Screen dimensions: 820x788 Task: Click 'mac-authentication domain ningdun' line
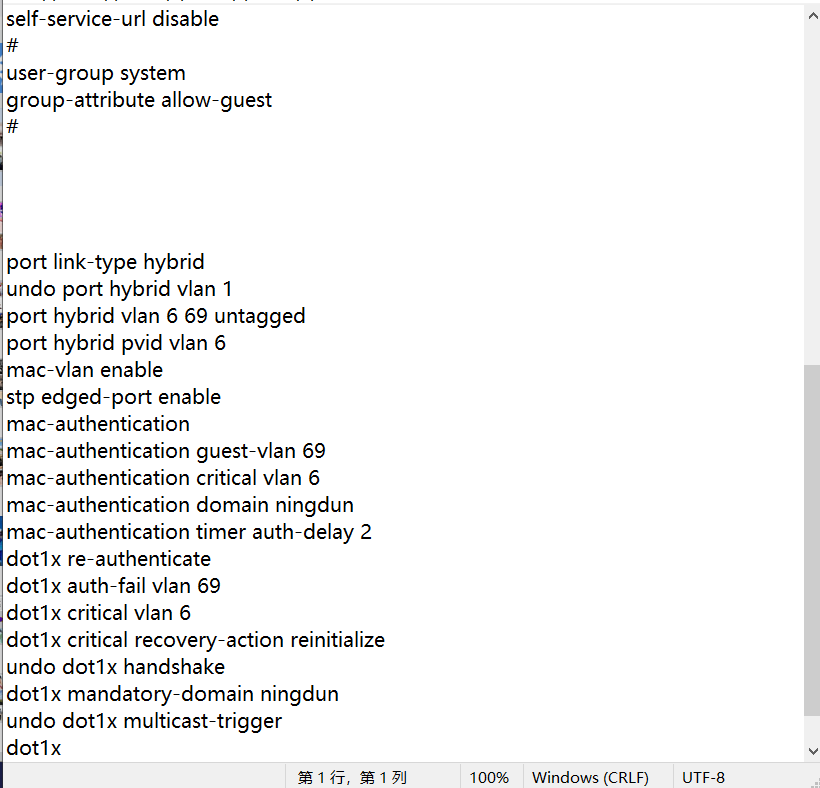(x=180, y=505)
